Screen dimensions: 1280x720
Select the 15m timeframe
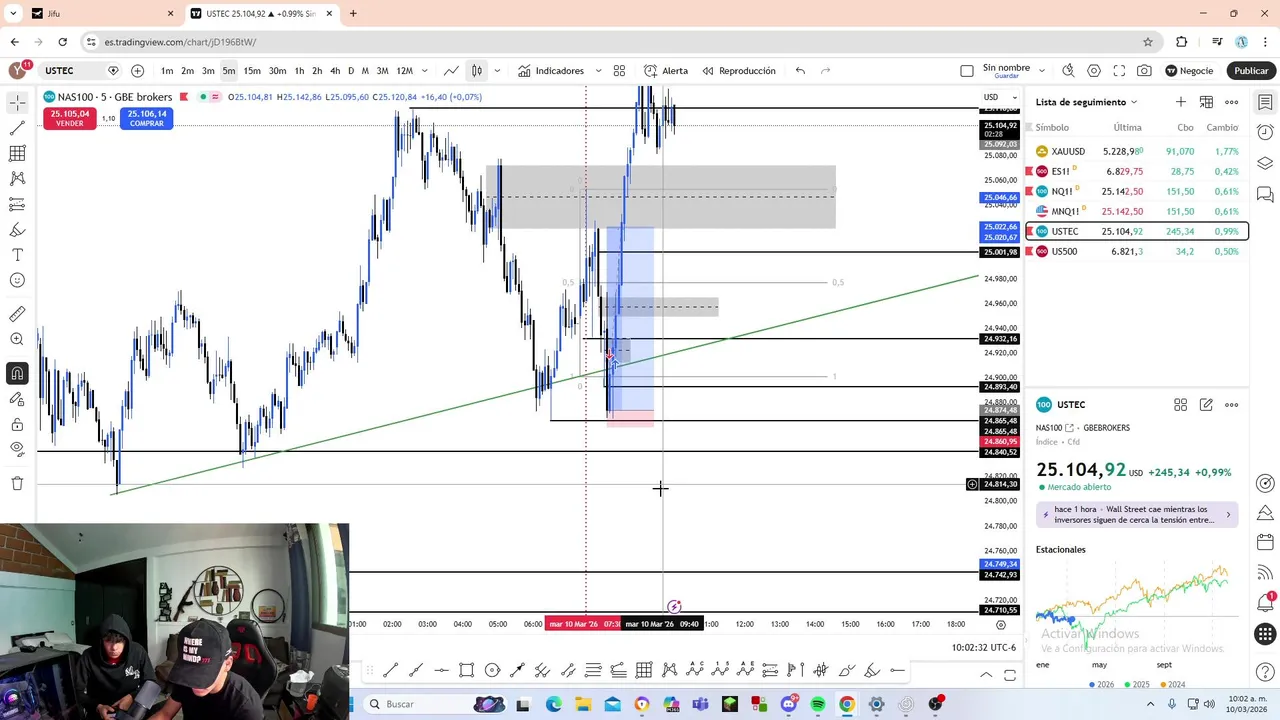[x=252, y=71]
